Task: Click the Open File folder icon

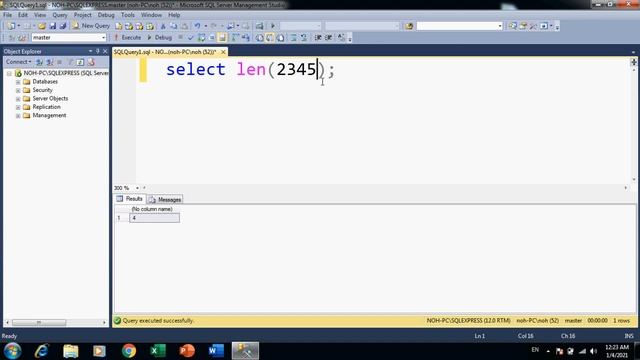Action: (x=42, y=26)
